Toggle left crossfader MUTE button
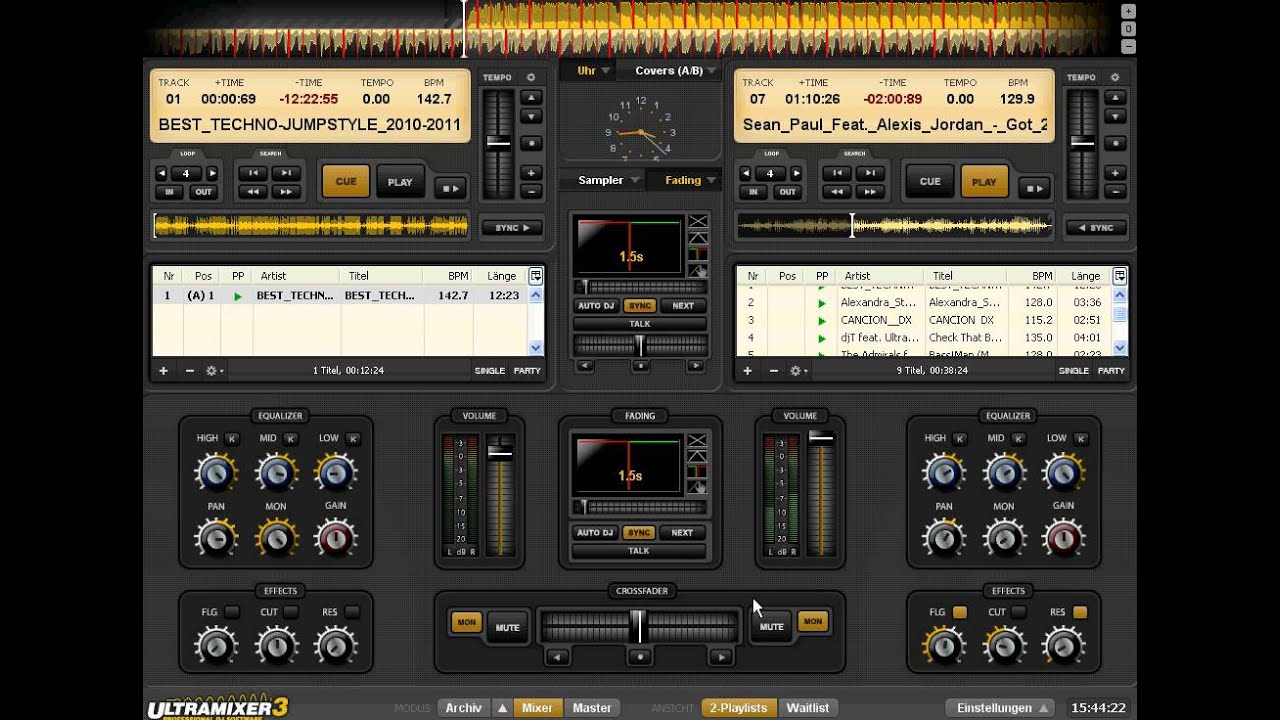This screenshot has height=720, width=1280. click(x=508, y=627)
